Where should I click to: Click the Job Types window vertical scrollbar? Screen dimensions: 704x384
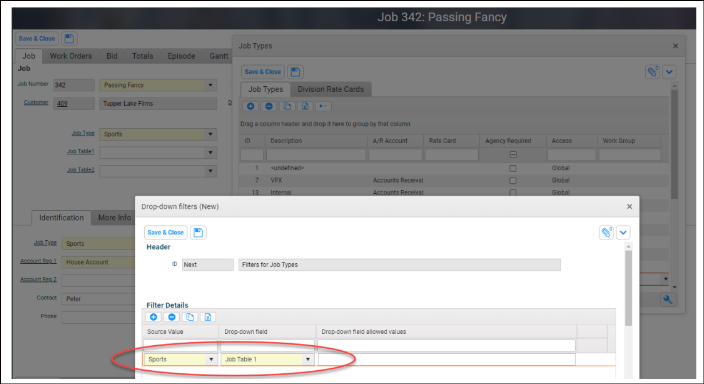coord(674,144)
